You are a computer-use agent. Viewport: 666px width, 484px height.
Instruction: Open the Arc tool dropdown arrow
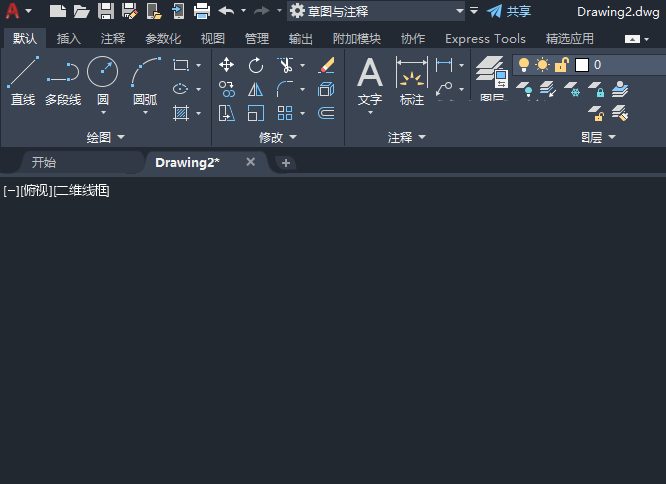tap(145, 113)
